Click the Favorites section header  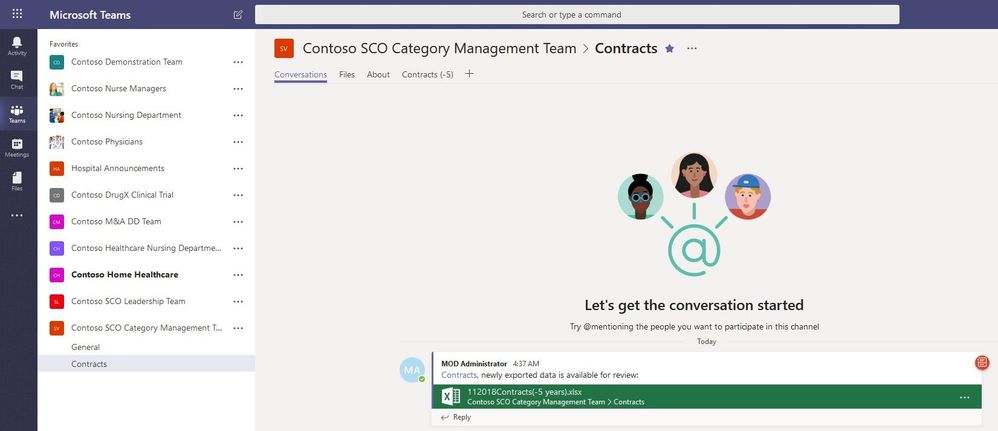pos(64,44)
